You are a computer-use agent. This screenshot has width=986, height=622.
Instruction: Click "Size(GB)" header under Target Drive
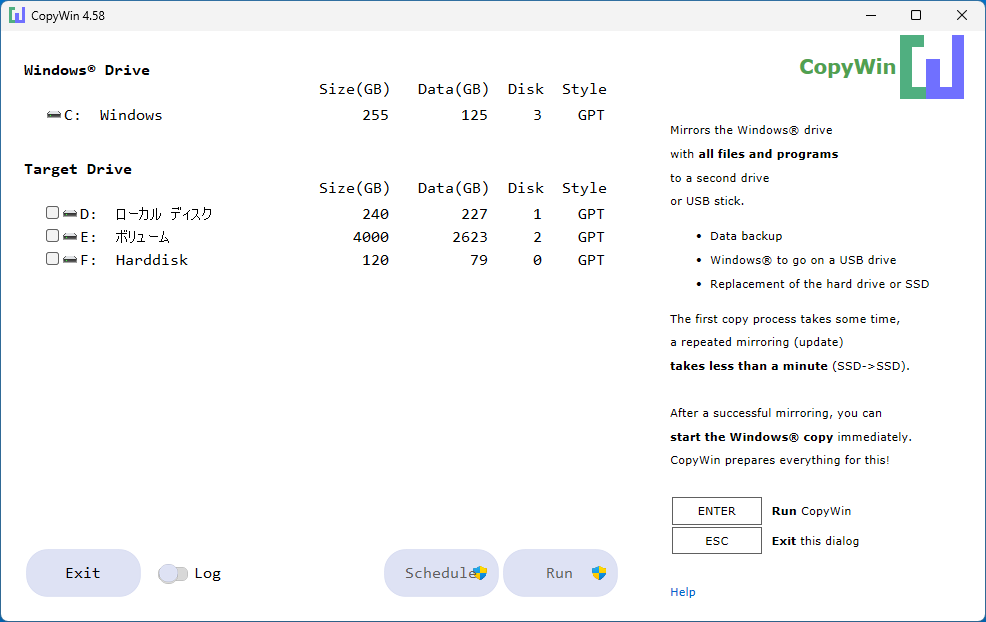(355, 188)
